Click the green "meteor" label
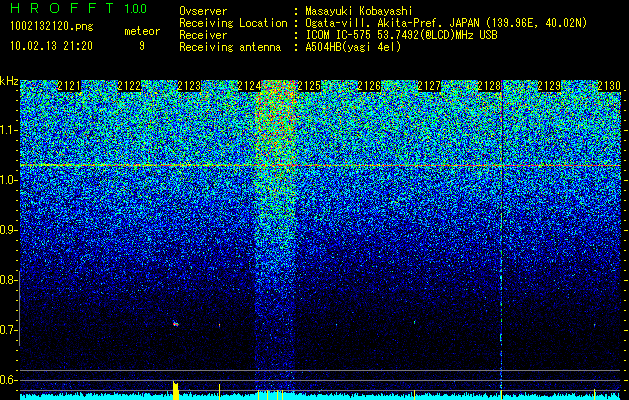The width and height of the screenshot is (629, 400). [142, 31]
